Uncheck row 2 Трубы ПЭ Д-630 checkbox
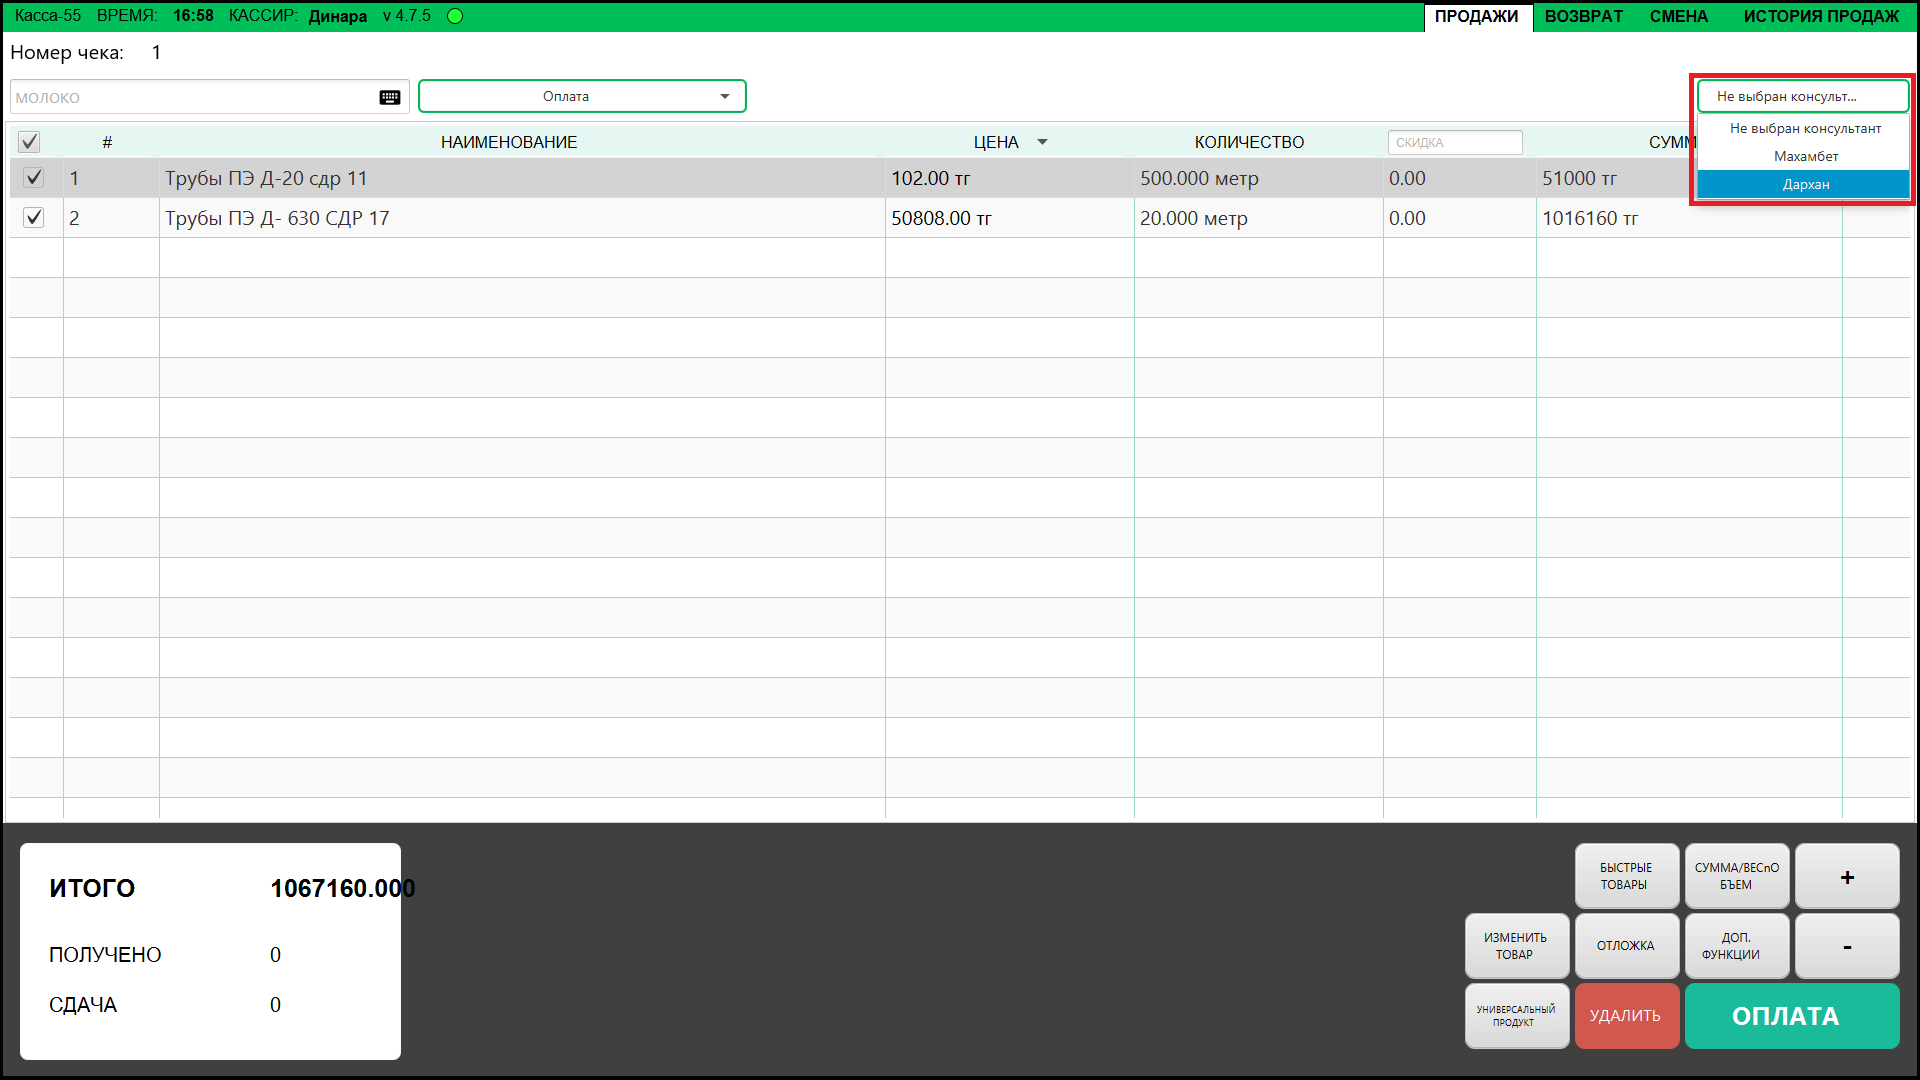The image size is (1920, 1080). click(x=34, y=218)
